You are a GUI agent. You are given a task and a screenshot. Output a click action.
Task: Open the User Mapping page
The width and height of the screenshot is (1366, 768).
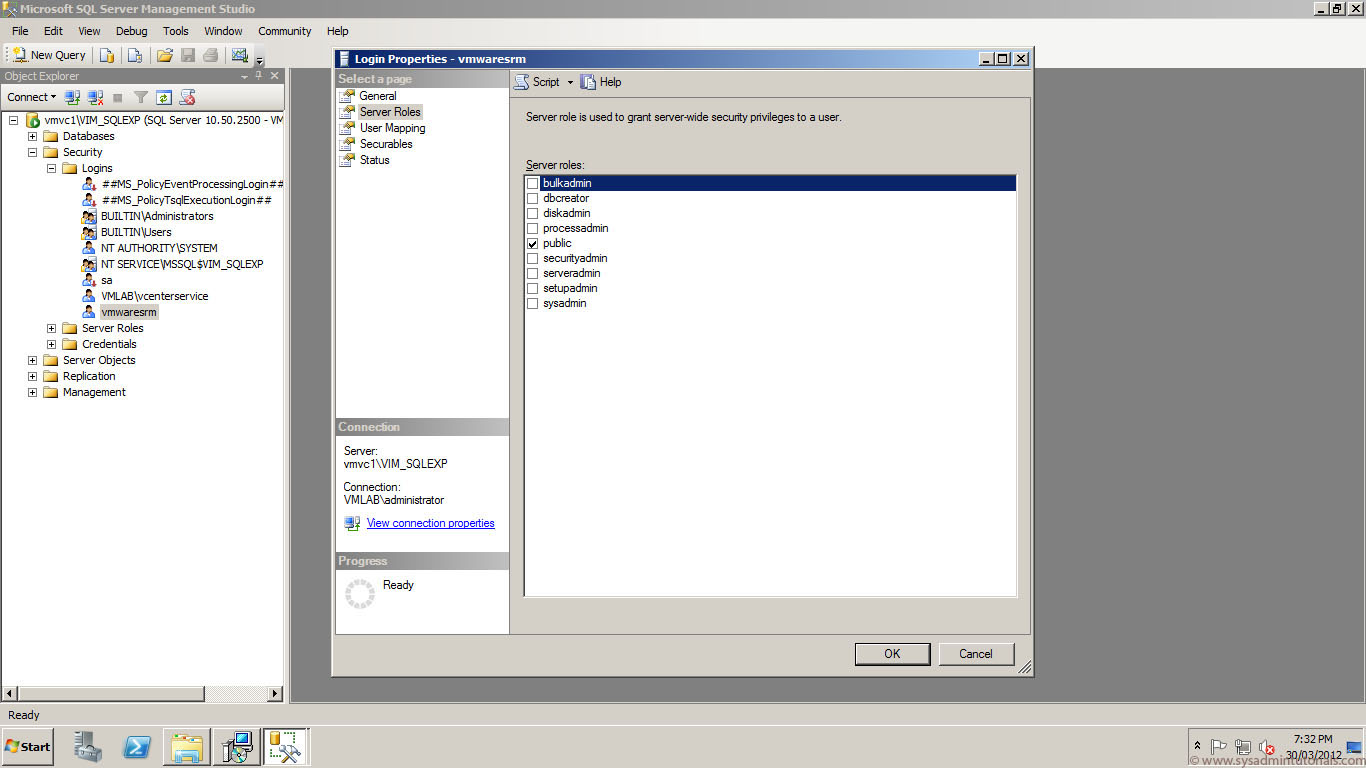click(392, 128)
